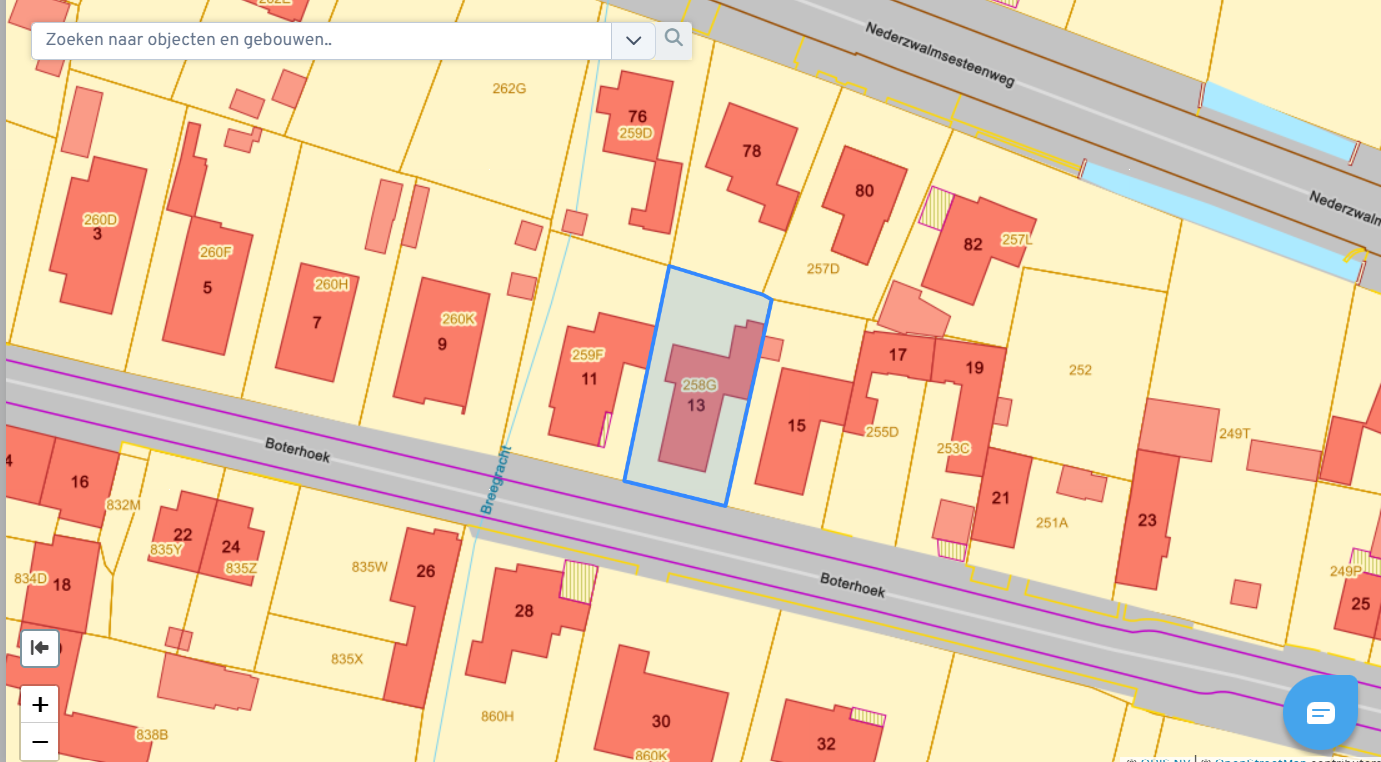Select building number 23
1381x762 pixels.
1147,520
